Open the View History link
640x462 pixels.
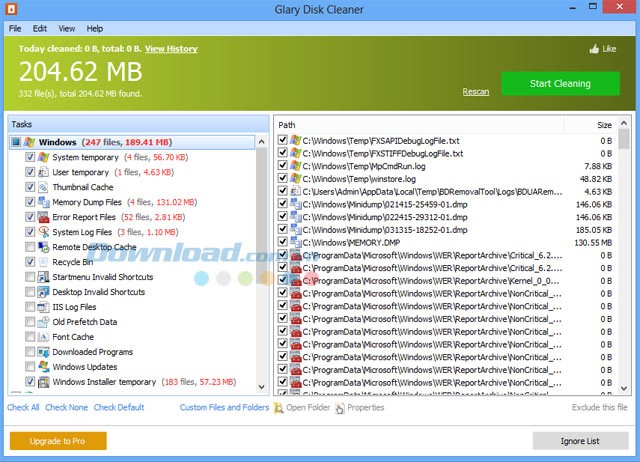pyautogui.click(x=171, y=49)
